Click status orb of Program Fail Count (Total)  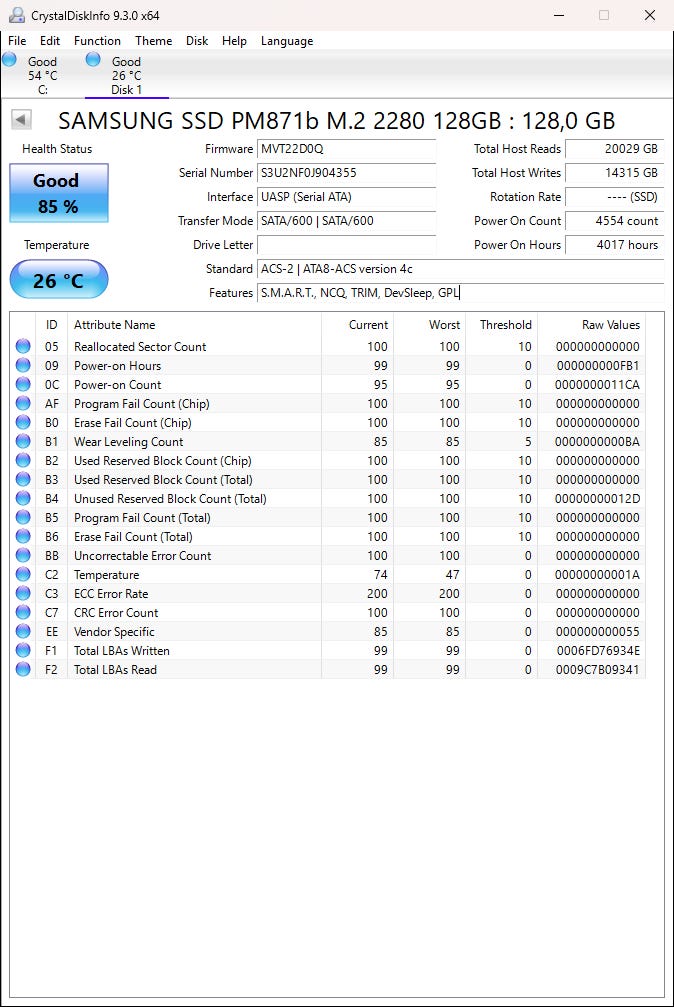(23, 517)
